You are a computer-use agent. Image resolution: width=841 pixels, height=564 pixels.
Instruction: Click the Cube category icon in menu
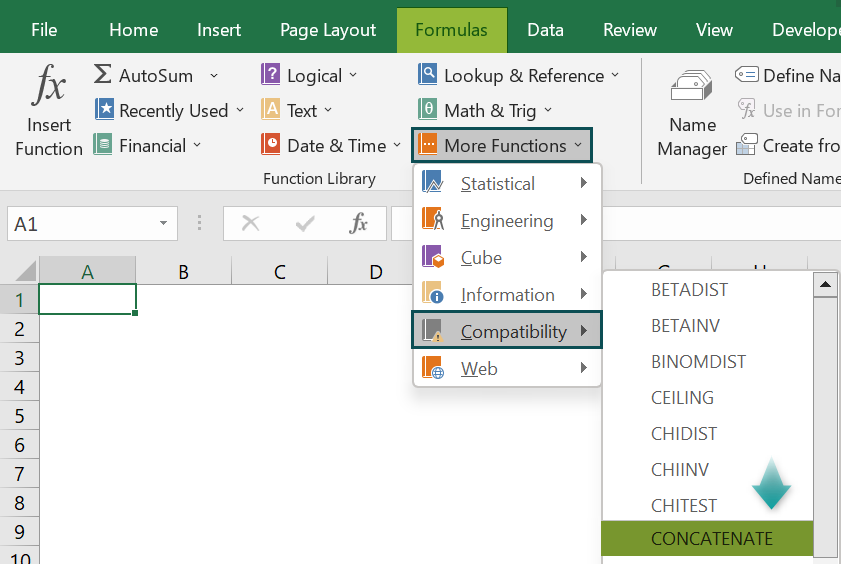pyautogui.click(x=432, y=256)
